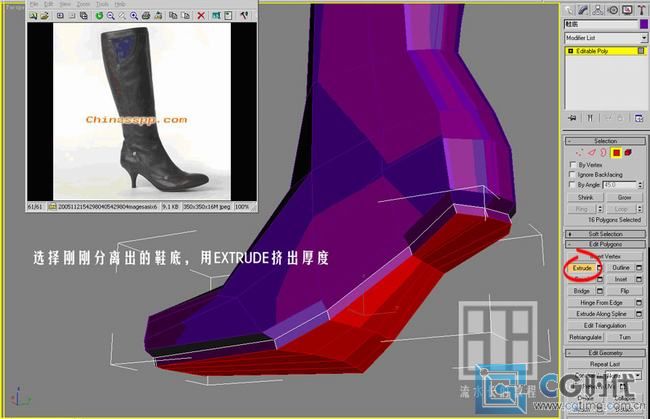Open Bridge settings dialog box
The image size is (650, 419).
point(599,291)
